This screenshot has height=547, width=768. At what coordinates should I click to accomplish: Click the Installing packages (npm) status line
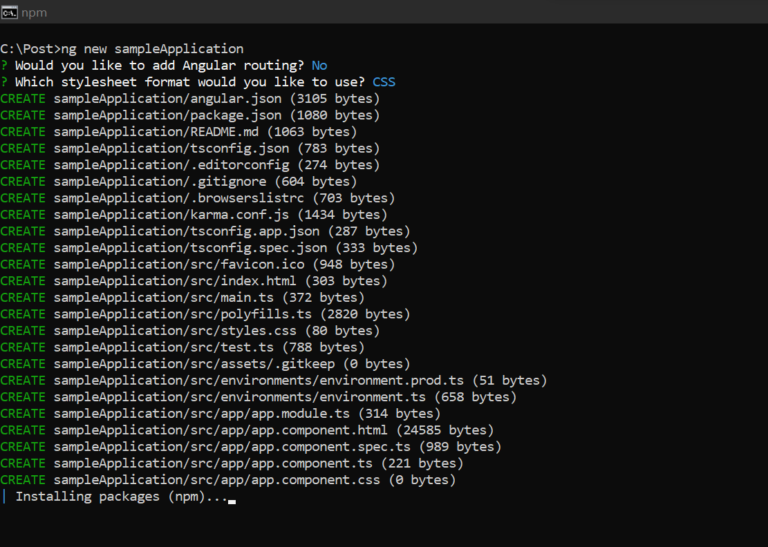pos(118,497)
